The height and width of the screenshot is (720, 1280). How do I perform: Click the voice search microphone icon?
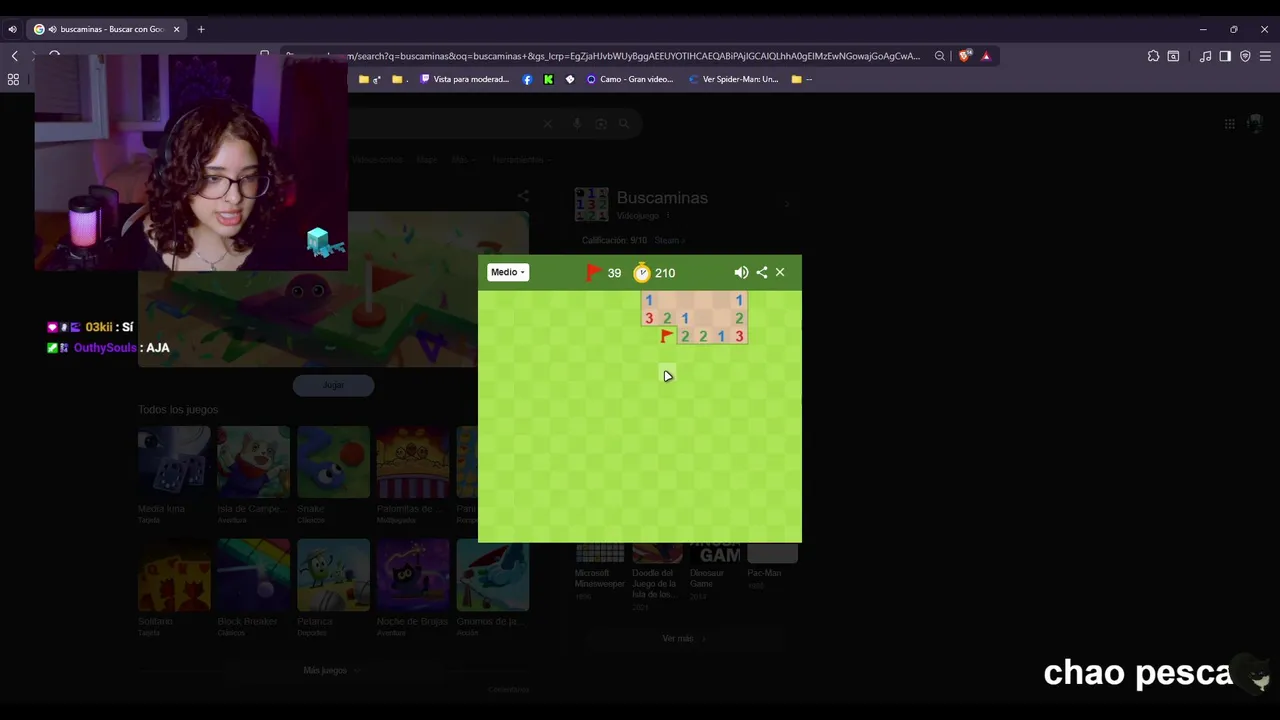tap(577, 124)
